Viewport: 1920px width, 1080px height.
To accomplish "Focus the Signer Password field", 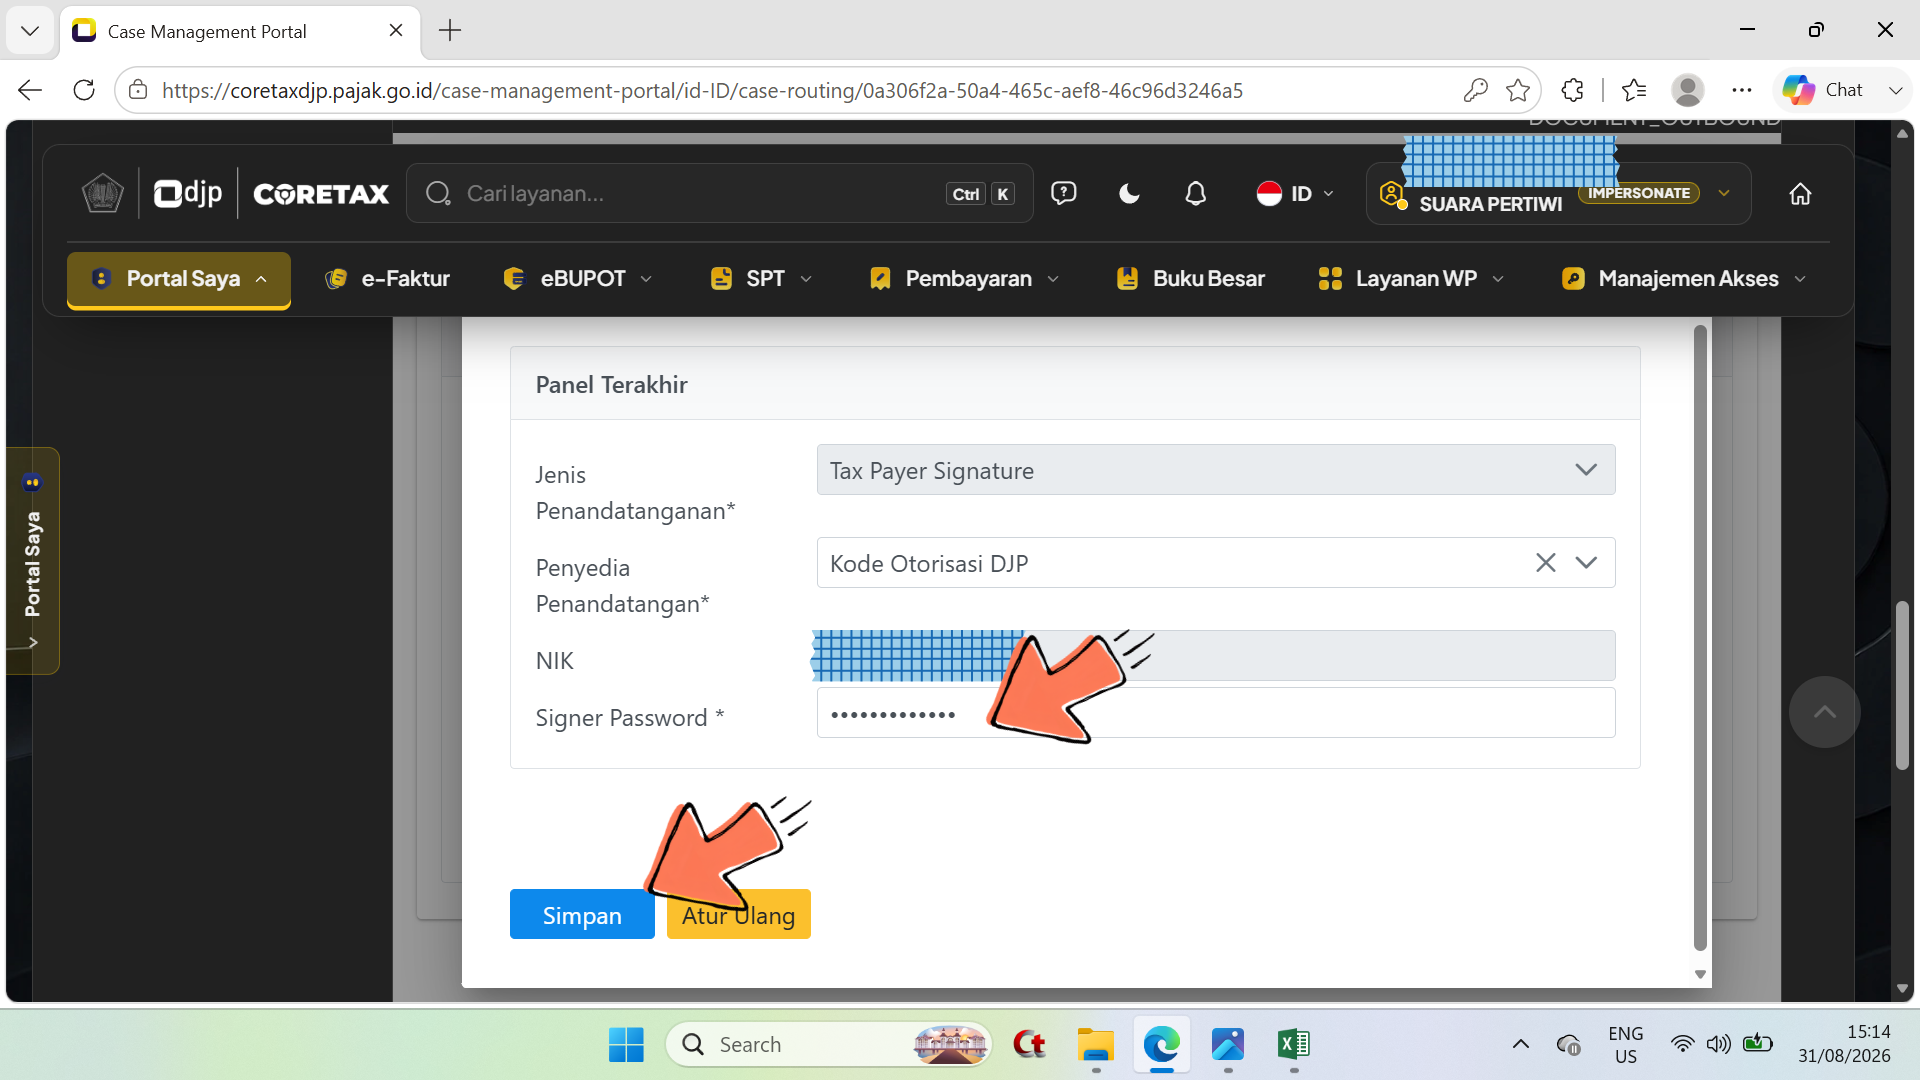I will coord(1215,713).
